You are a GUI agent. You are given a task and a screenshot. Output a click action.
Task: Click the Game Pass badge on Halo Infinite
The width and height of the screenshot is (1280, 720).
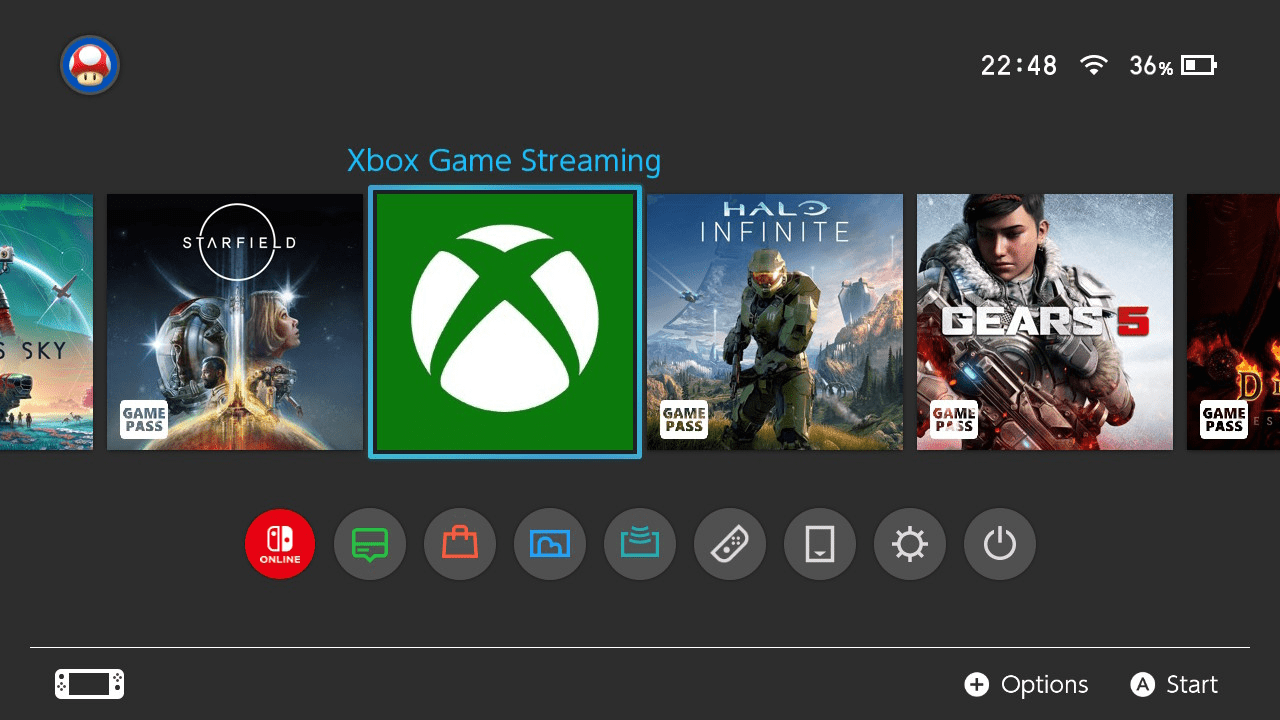click(684, 419)
